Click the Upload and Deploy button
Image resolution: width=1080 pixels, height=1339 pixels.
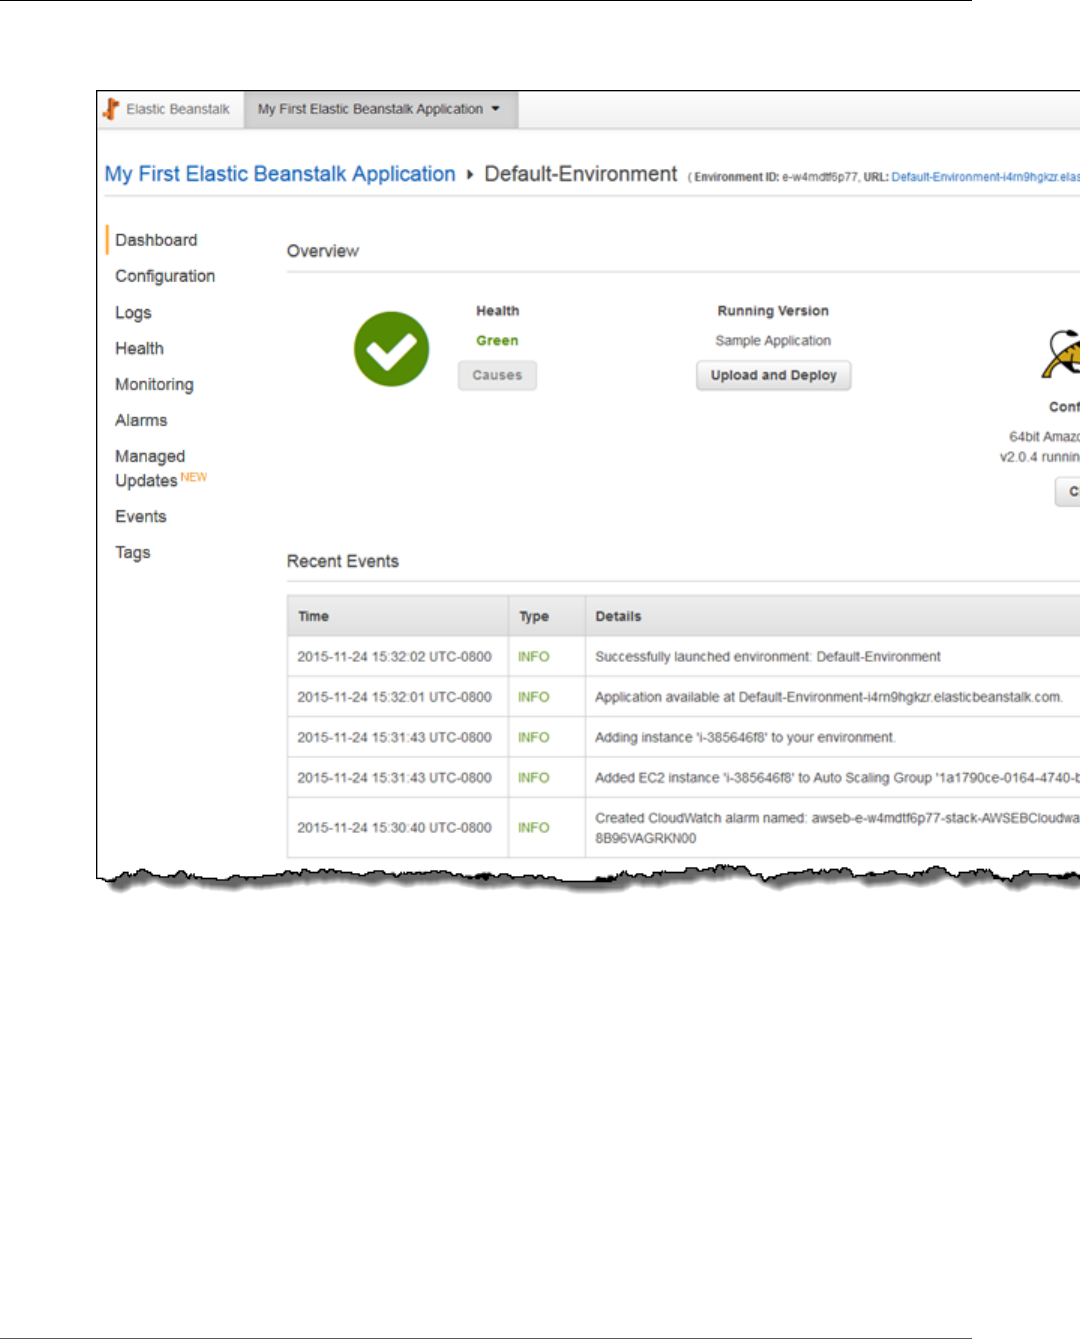pyautogui.click(x=773, y=375)
